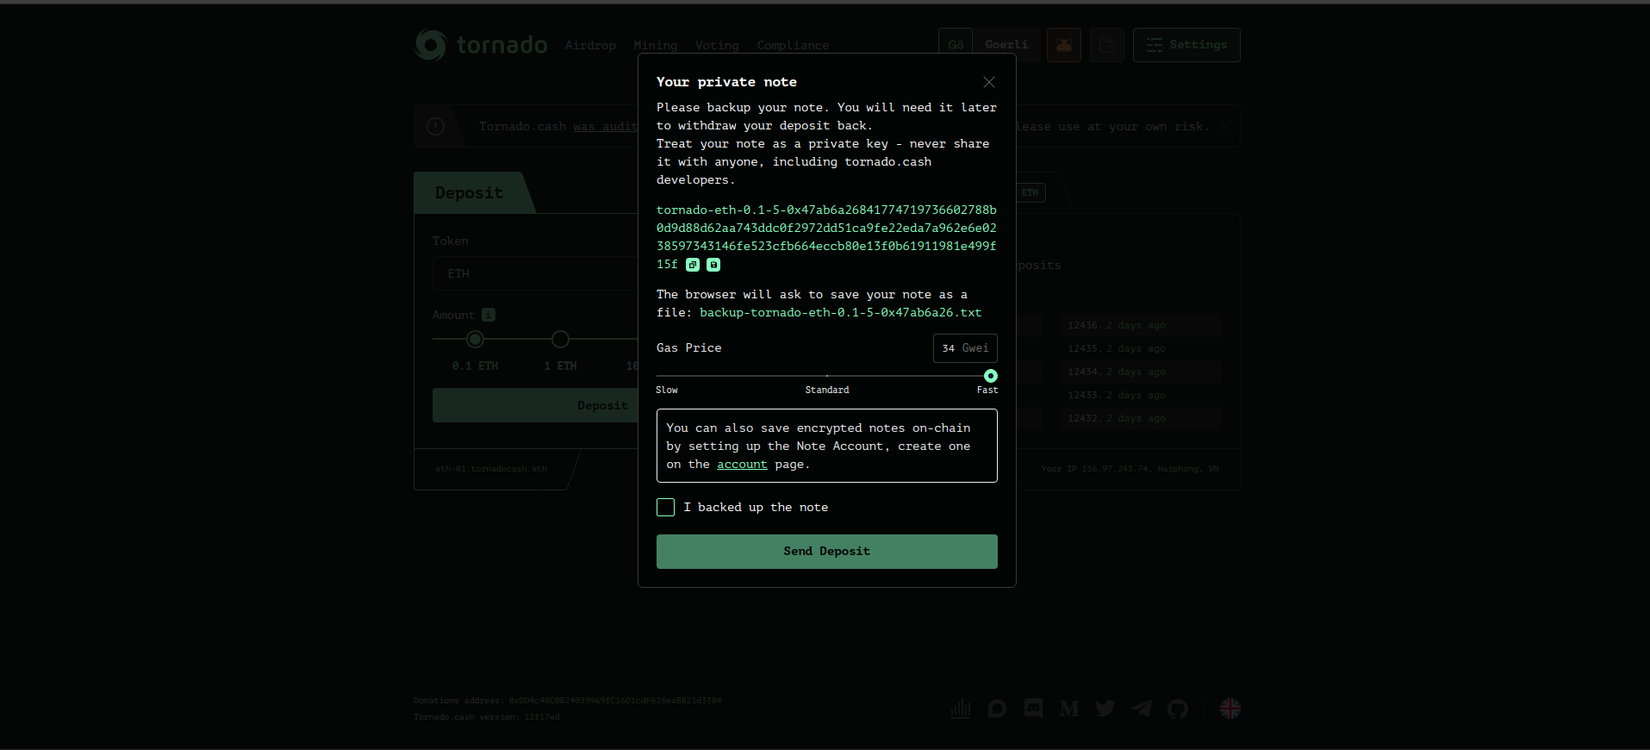Screen dimensions: 1650x750
Task: Select the Goerli network button
Action: (x=990, y=45)
